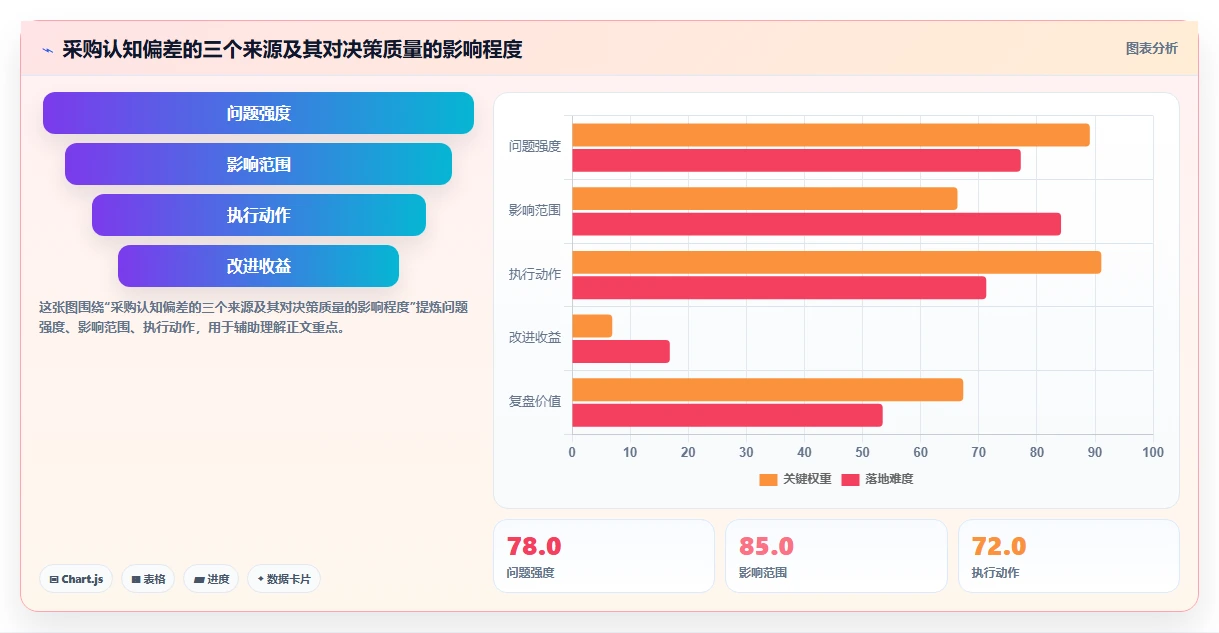Select the 问题强度 funnel stage

click(x=258, y=113)
